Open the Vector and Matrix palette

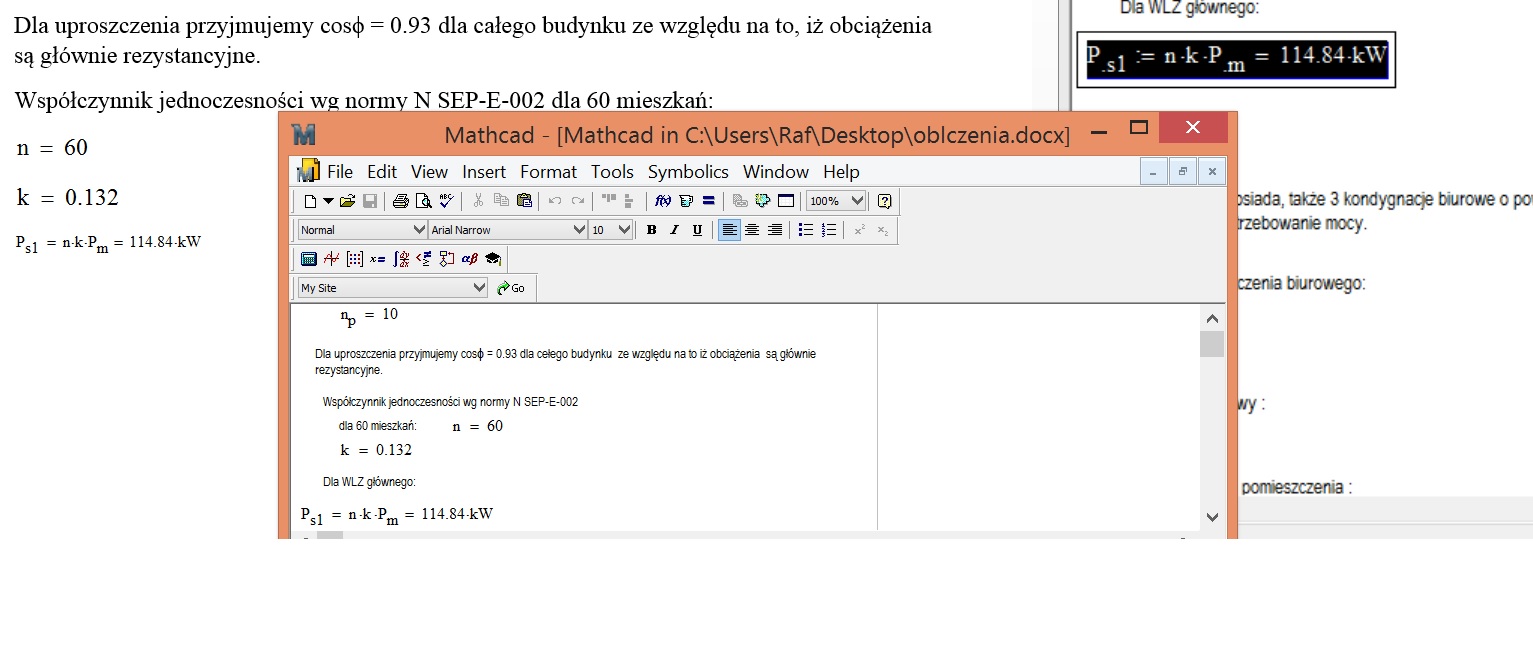[355, 259]
